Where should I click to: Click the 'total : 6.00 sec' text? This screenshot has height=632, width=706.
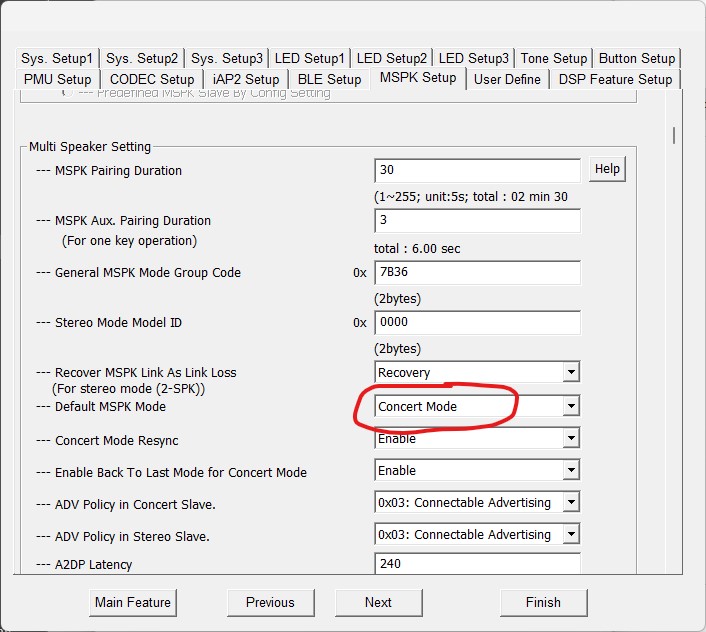(x=417, y=248)
